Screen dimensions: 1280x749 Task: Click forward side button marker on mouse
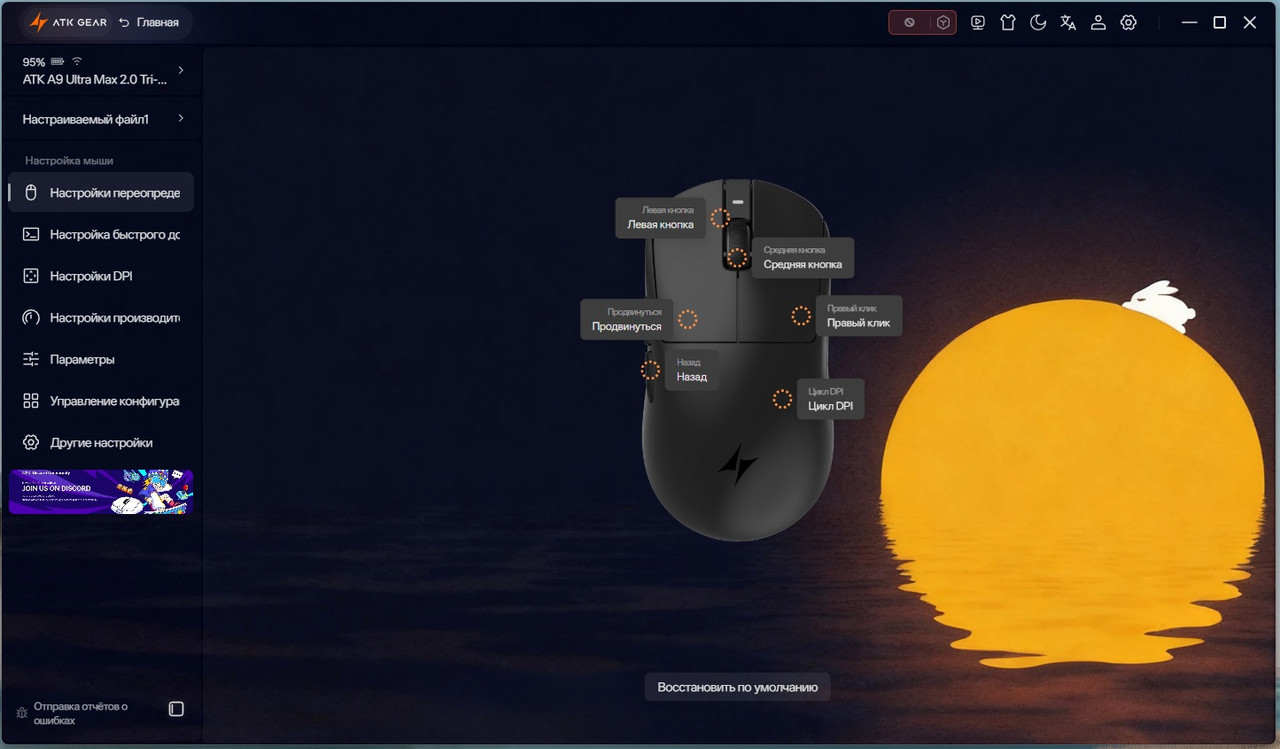pyautogui.click(x=688, y=319)
